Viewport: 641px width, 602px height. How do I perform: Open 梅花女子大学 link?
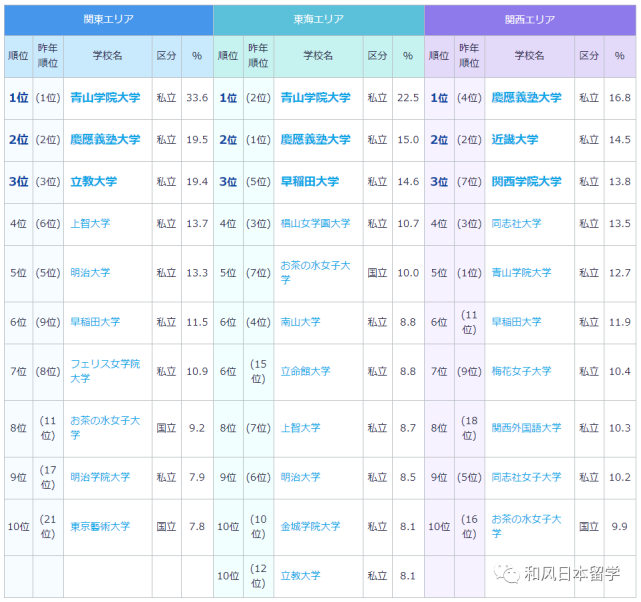click(x=521, y=371)
